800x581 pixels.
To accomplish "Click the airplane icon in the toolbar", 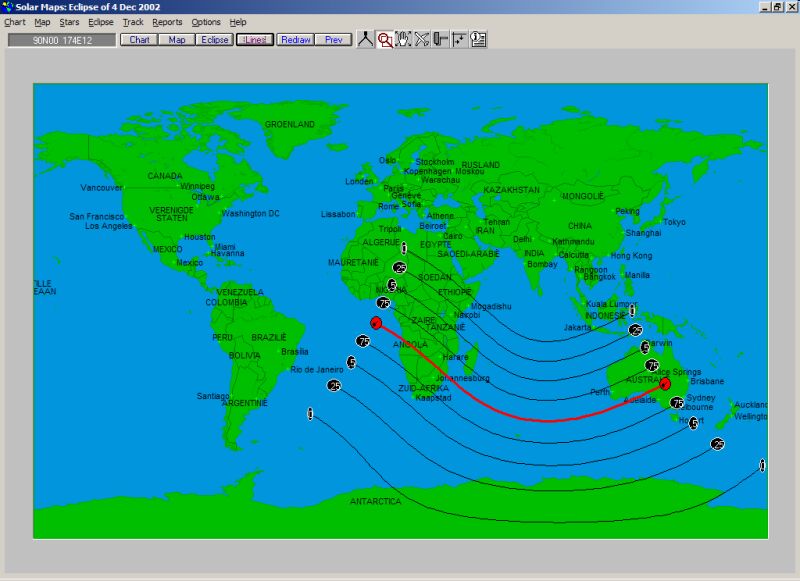I will pos(422,40).
